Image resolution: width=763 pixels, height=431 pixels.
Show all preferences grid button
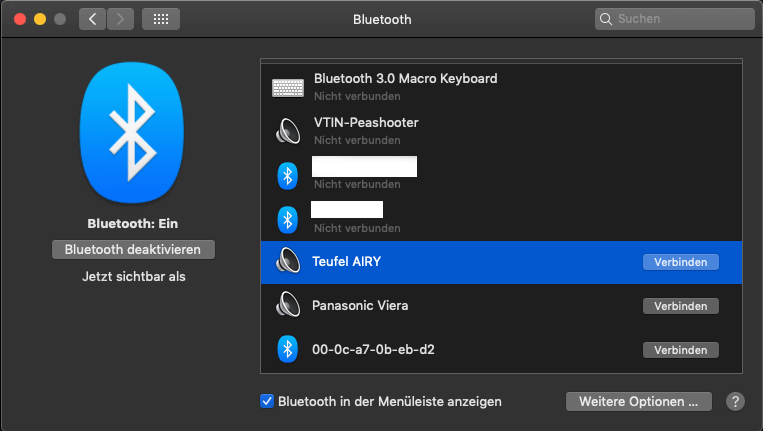coord(161,19)
